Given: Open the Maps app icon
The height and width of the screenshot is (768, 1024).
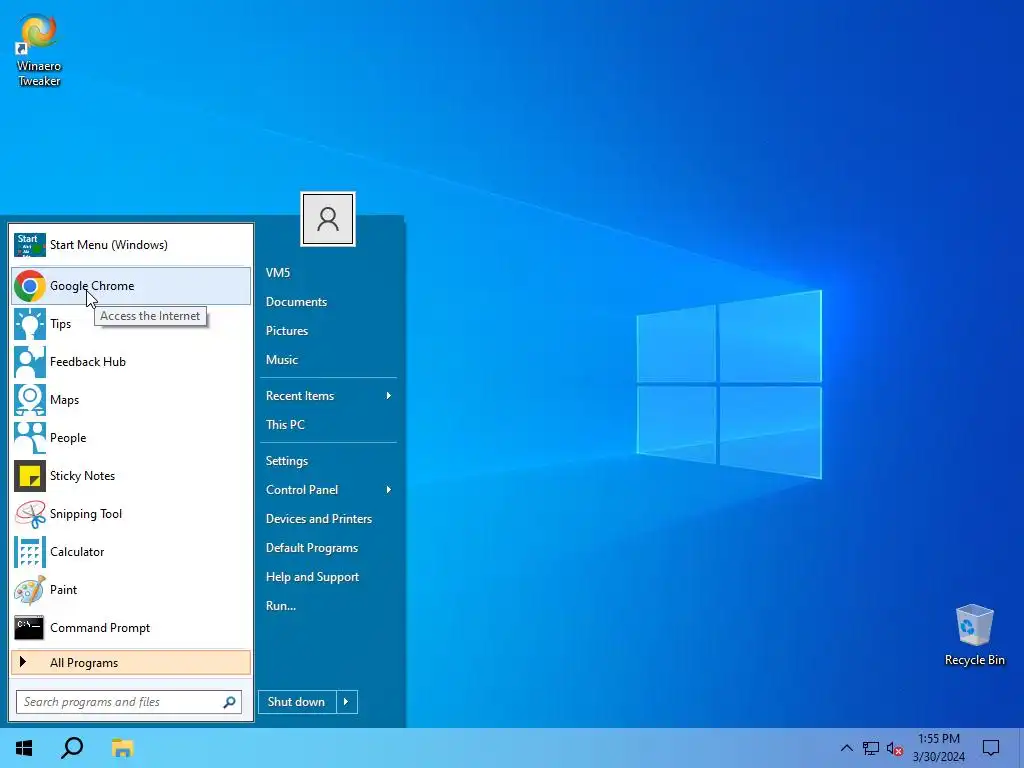Looking at the screenshot, I should [x=30, y=400].
